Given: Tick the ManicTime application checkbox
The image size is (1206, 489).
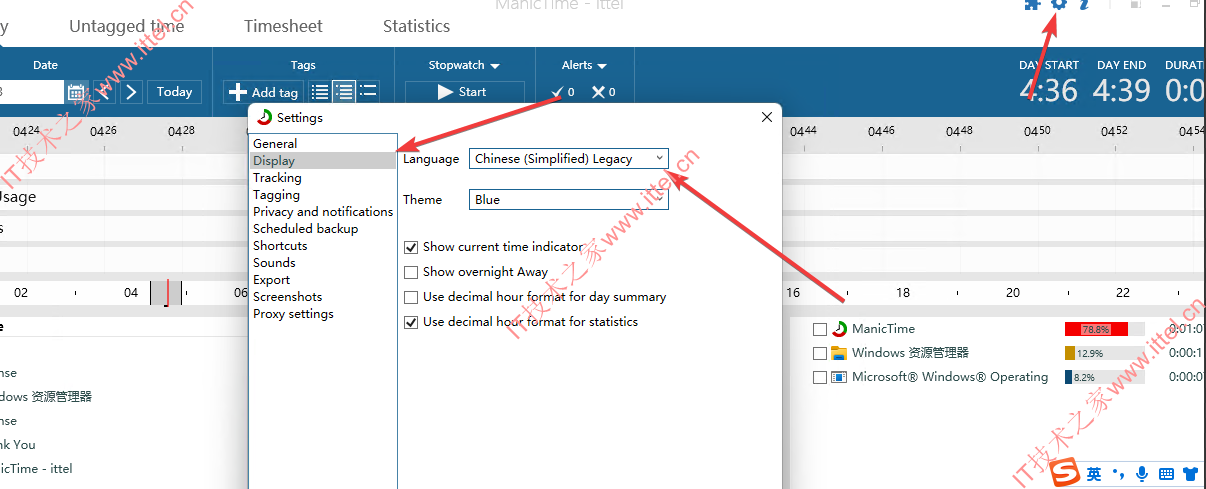Looking at the screenshot, I should click(820, 329).
